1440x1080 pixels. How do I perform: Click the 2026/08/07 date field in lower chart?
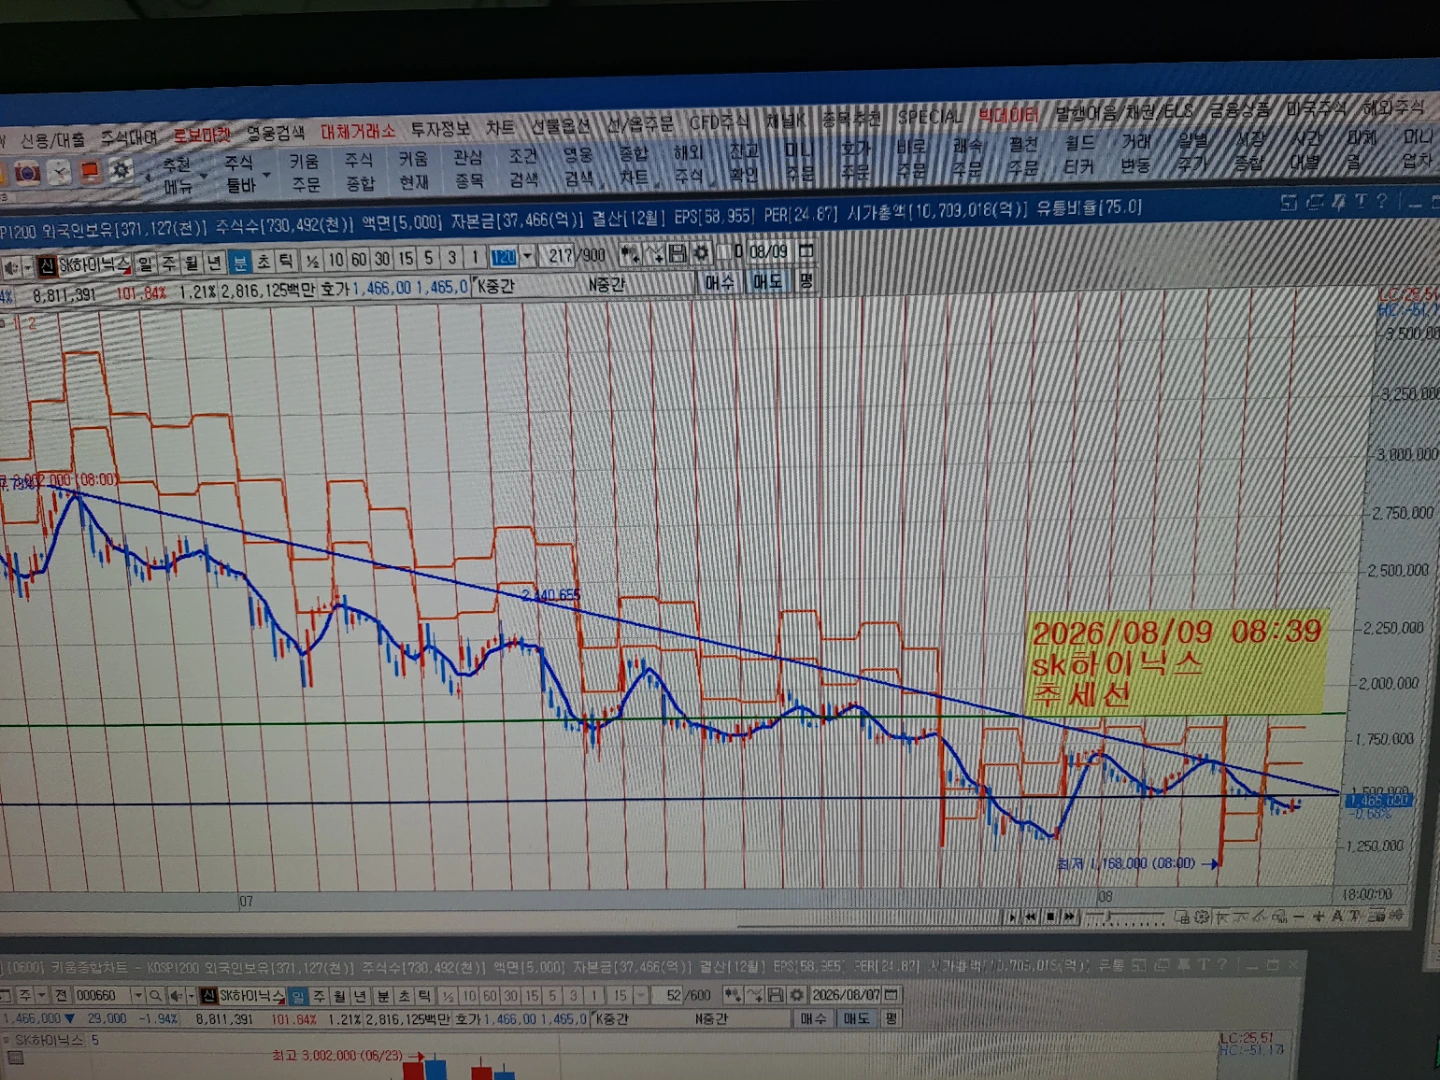(x=846, y=994)
